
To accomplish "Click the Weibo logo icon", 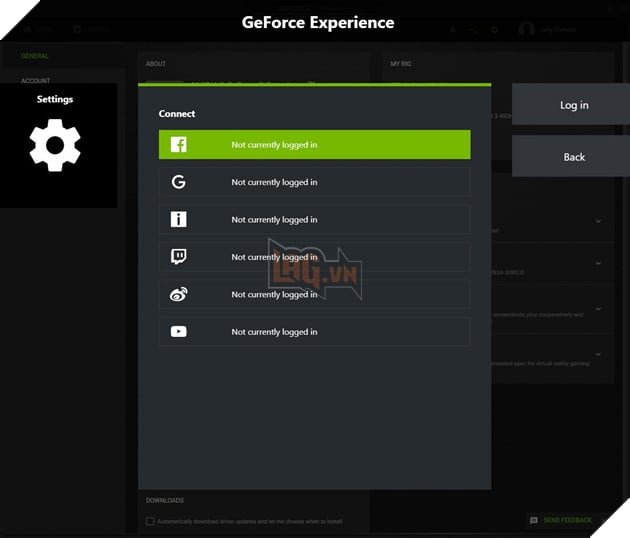I will coord(178,294).
